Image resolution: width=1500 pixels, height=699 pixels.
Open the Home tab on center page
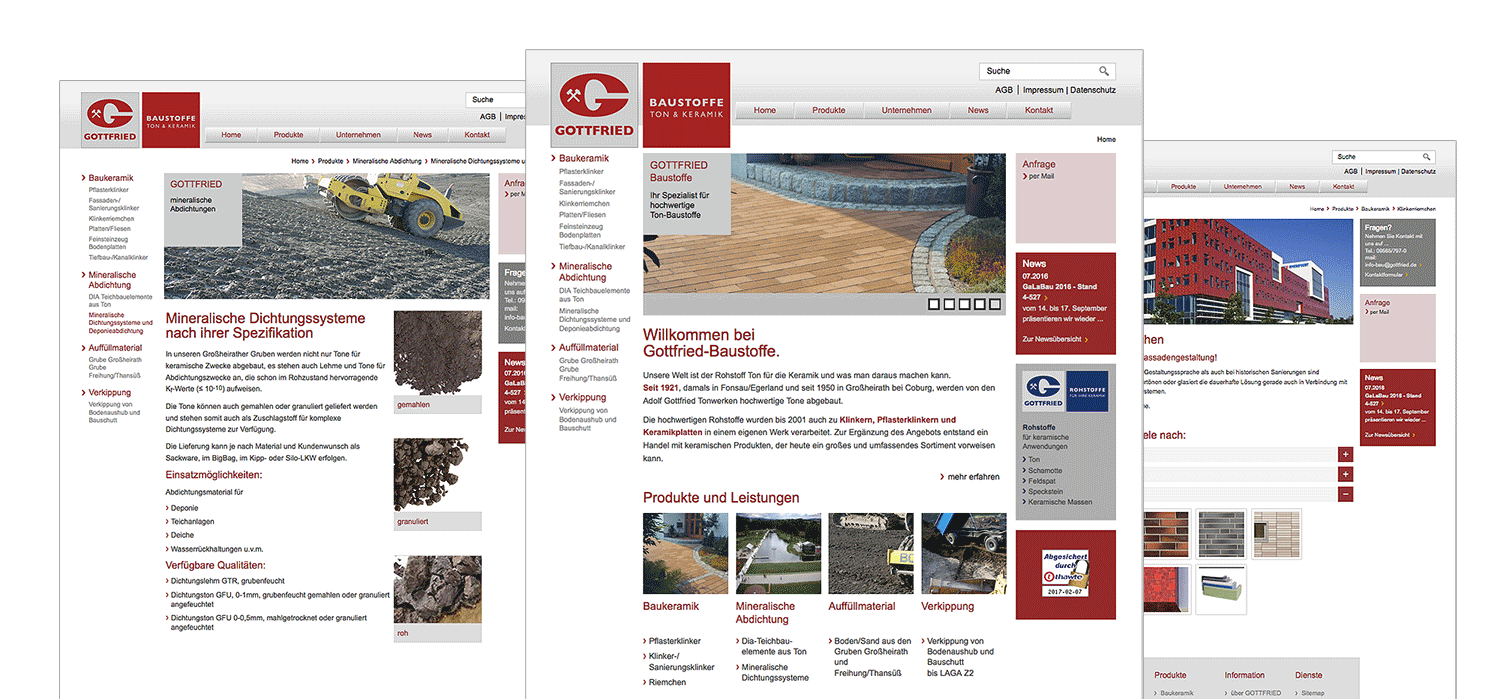click(765, 110)
